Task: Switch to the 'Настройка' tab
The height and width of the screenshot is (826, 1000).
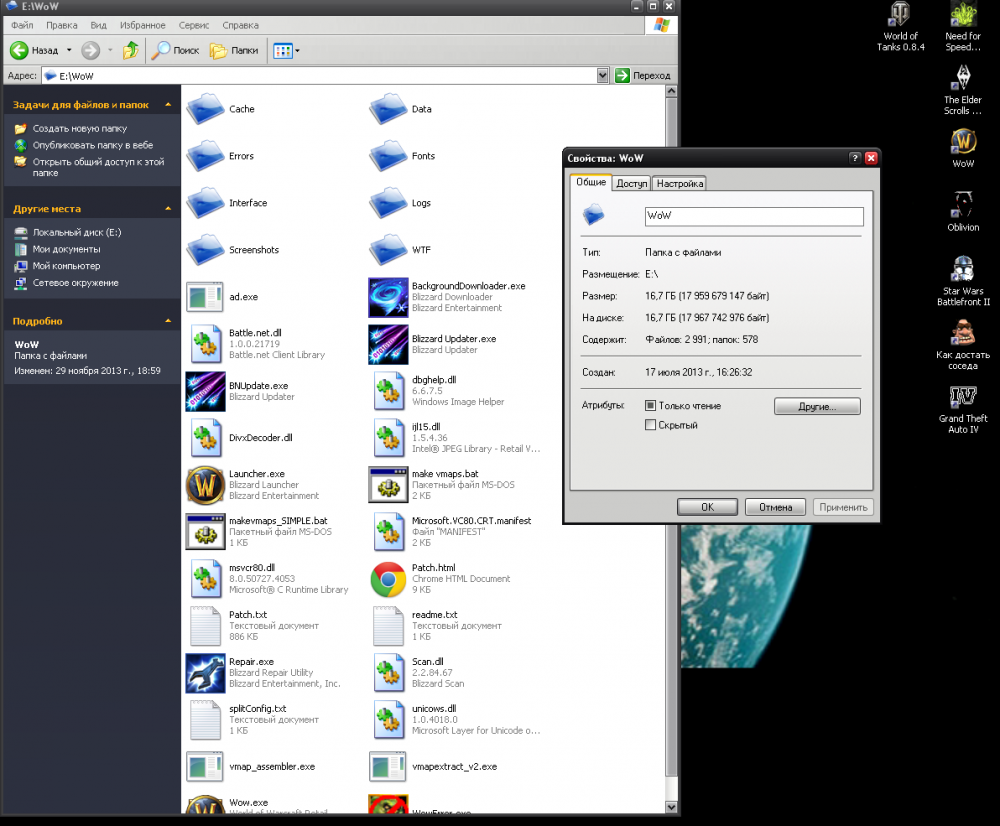Action: click(680, 184)
